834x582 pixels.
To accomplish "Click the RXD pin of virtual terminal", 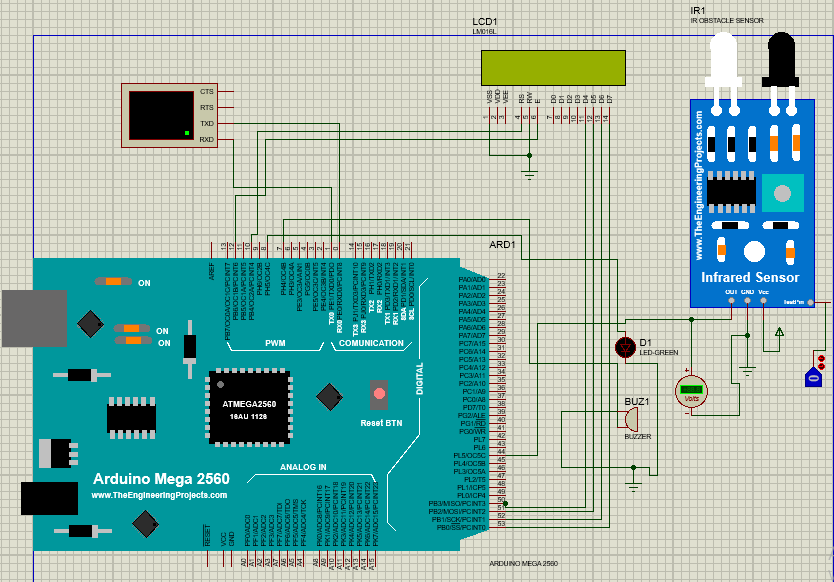I will (225, 139).
